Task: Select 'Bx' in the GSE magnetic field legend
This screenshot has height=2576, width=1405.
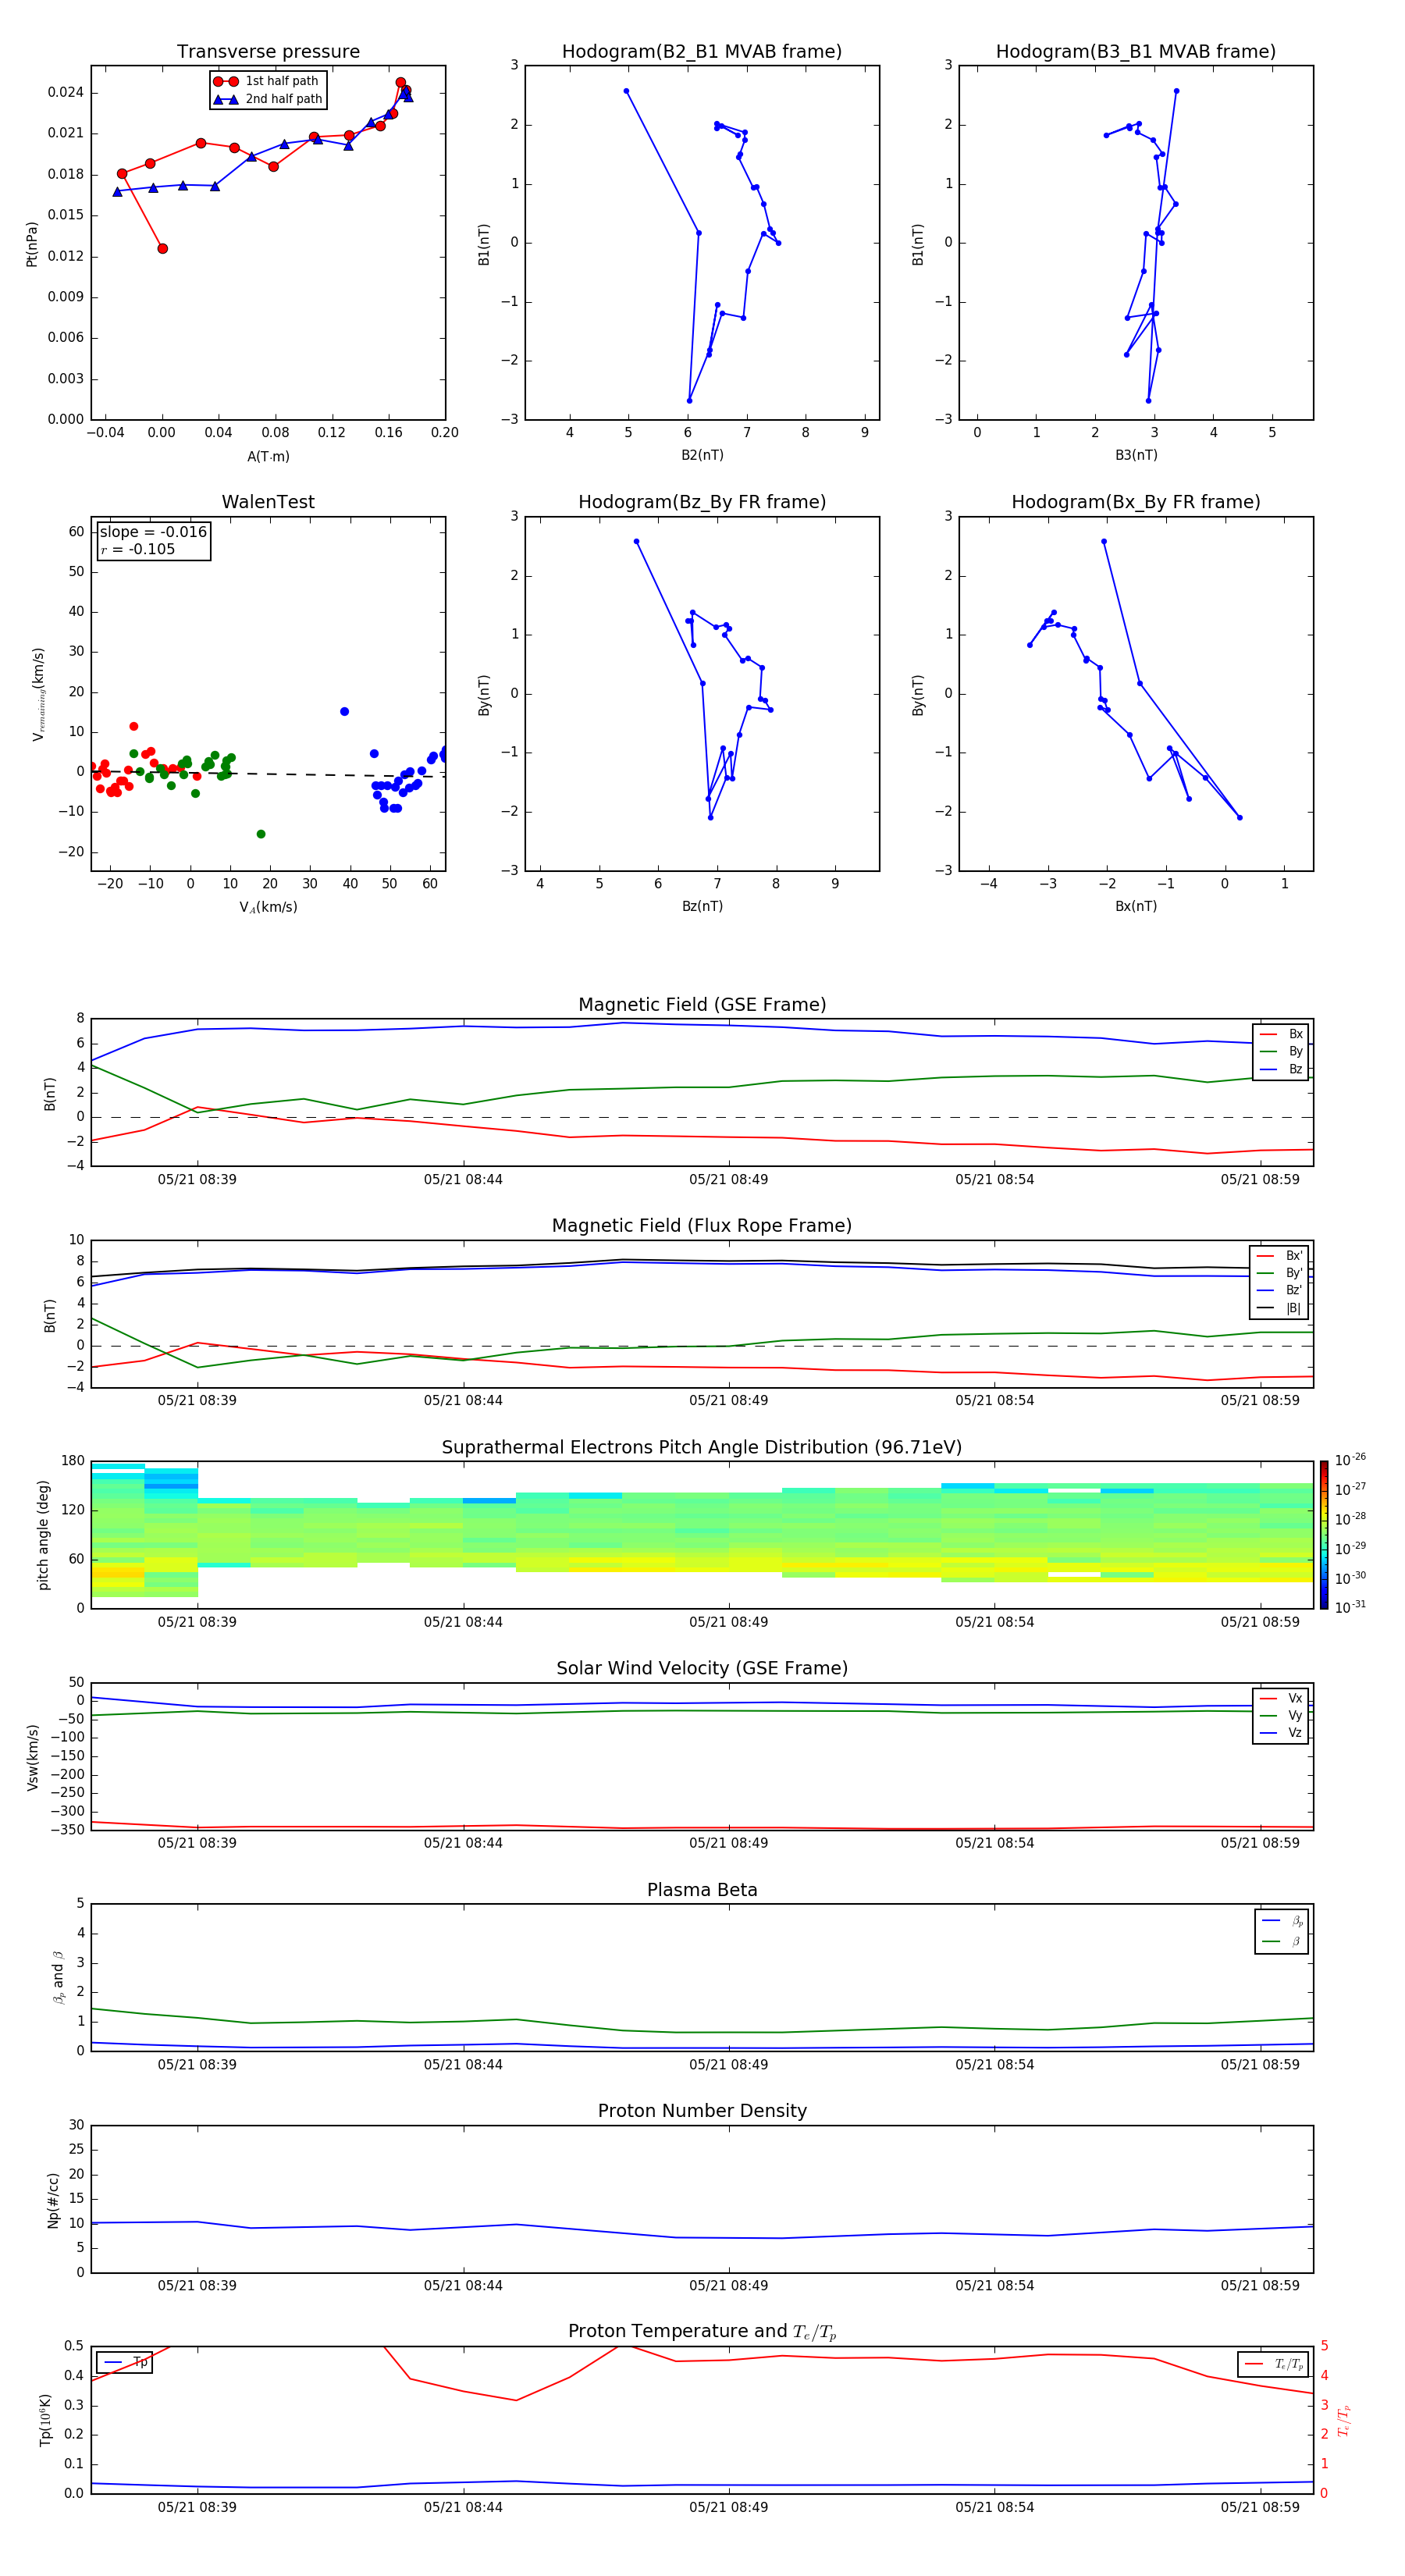Action: (1281, 1034)
